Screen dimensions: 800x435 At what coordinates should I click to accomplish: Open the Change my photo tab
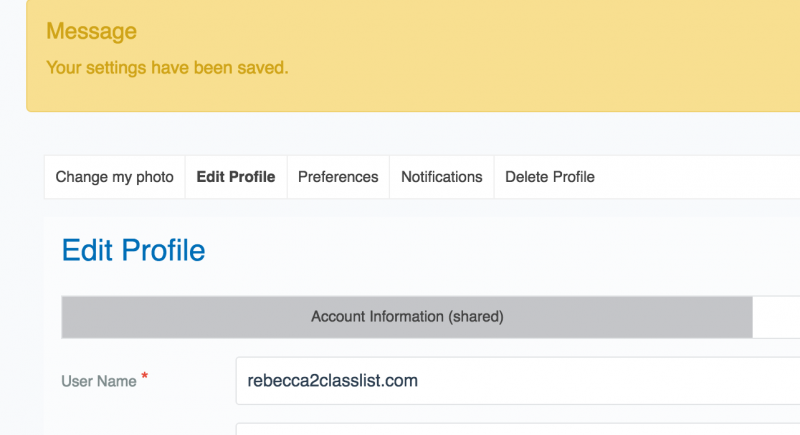coord(114,177)
